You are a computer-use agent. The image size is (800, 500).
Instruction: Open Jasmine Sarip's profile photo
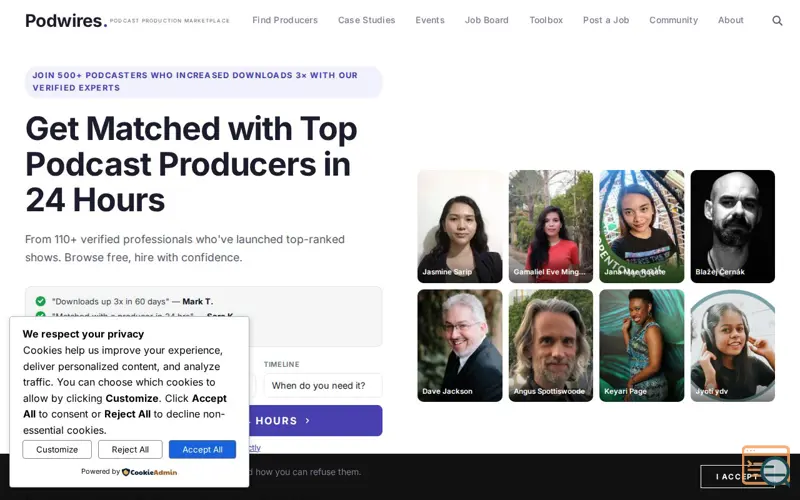pos(460,226)
